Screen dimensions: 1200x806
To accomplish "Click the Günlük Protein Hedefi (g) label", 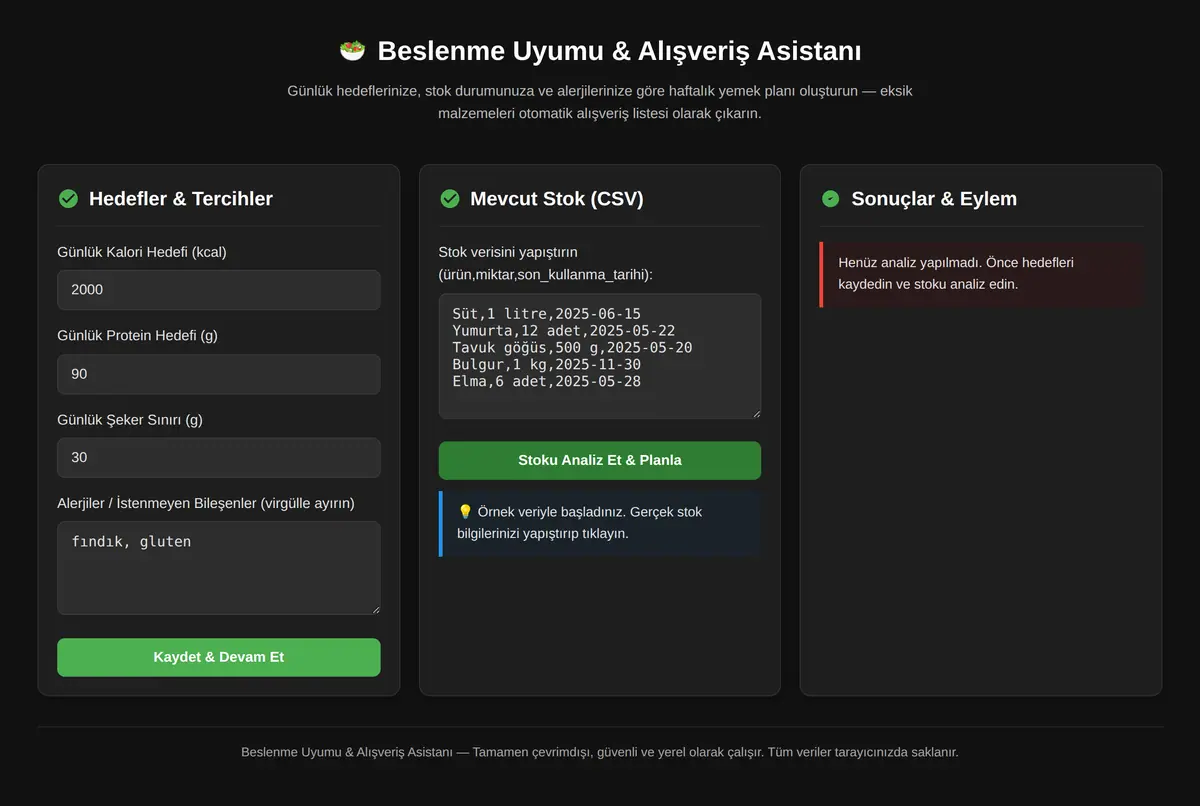I will coord(138,336).
